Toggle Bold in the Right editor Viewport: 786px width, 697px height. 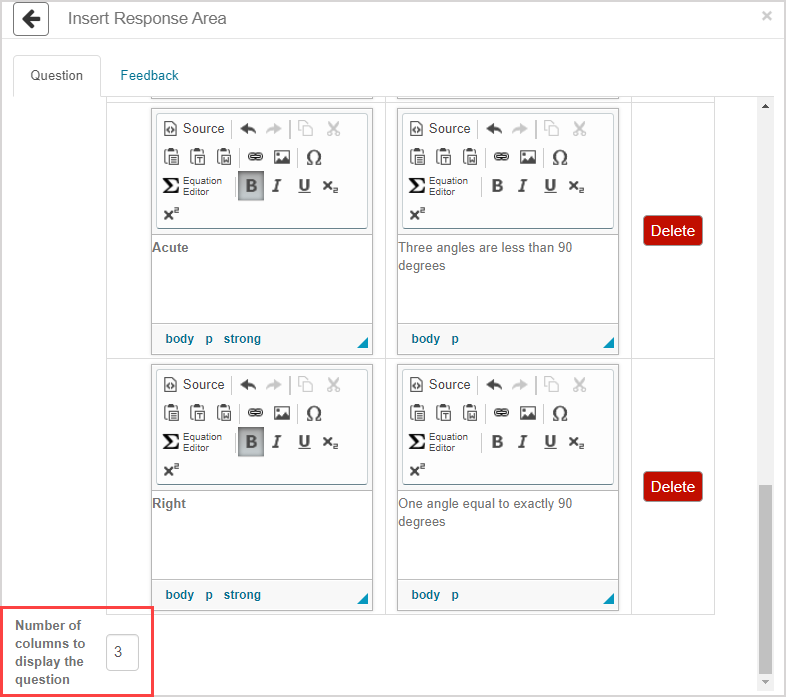[251, 442]
